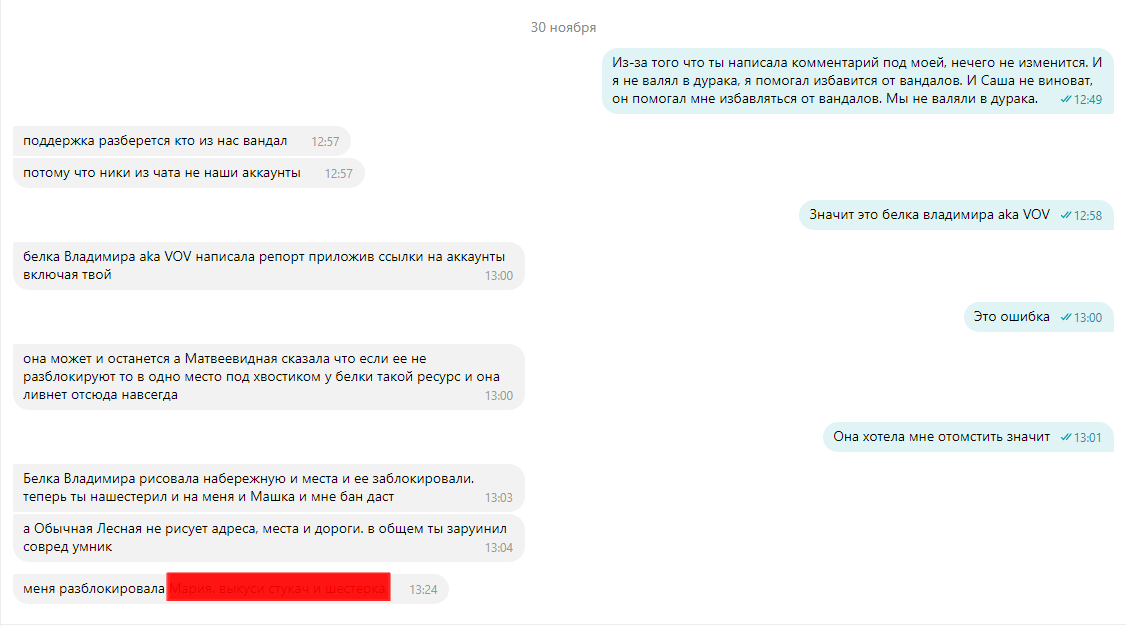Click the bubble 'Она хотела мне отомстить значит'
1126x626 pixels.
click(x=968, y=436)
